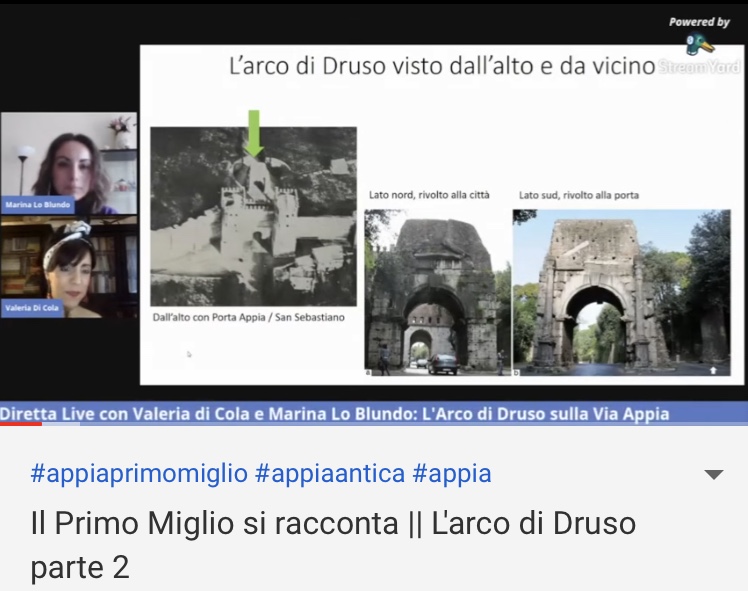
Task: Click the StreamYard duck logo
Action: [699, 45]
